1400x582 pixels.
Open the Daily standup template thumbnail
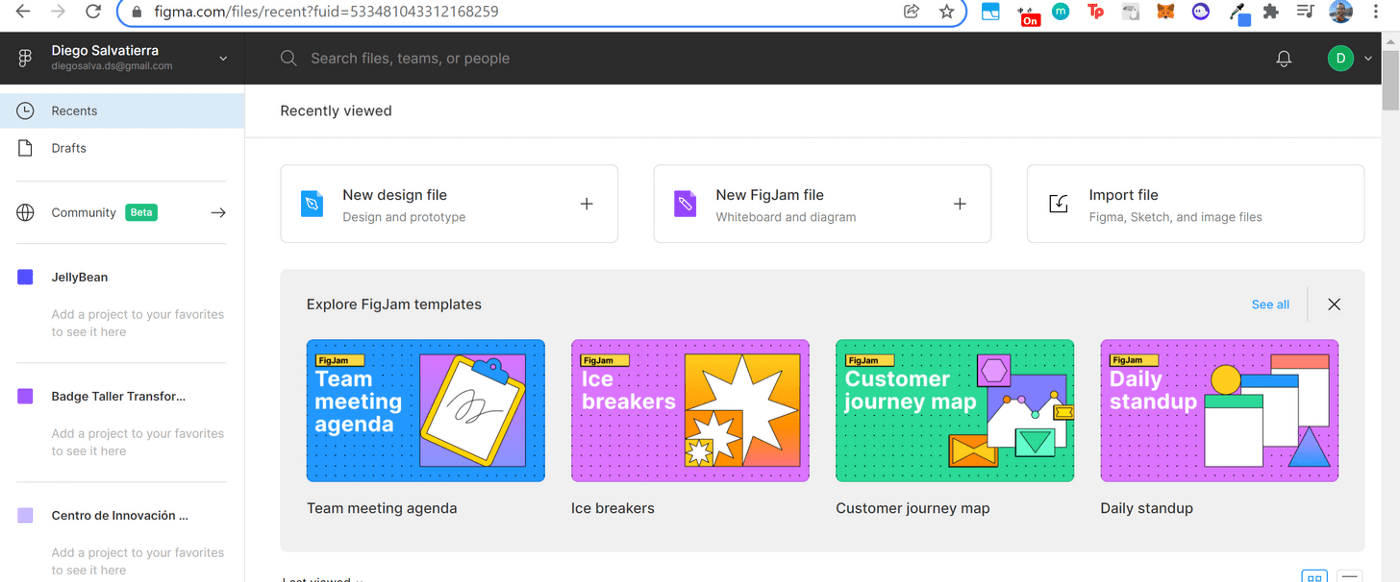(1219, 411)
